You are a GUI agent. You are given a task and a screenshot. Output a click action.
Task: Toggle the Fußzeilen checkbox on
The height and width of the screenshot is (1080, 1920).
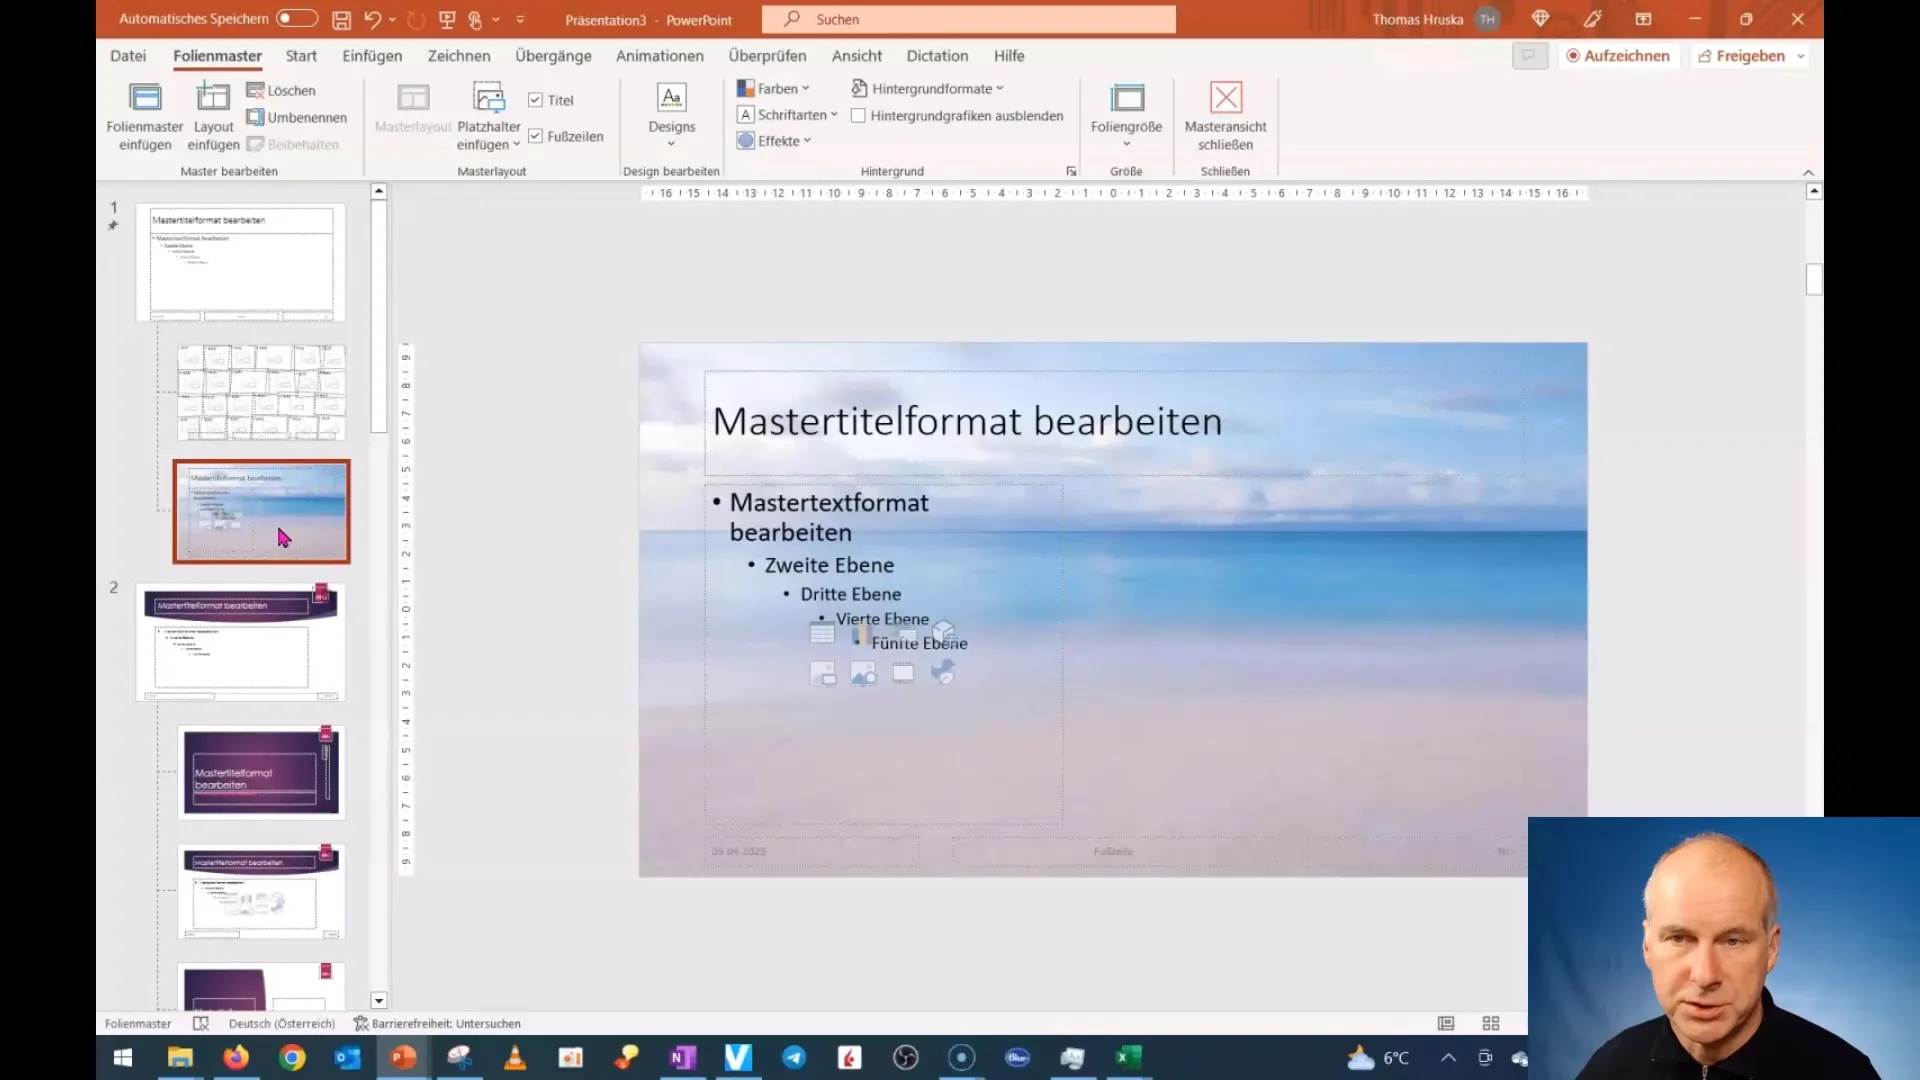(x=535, y=136)
